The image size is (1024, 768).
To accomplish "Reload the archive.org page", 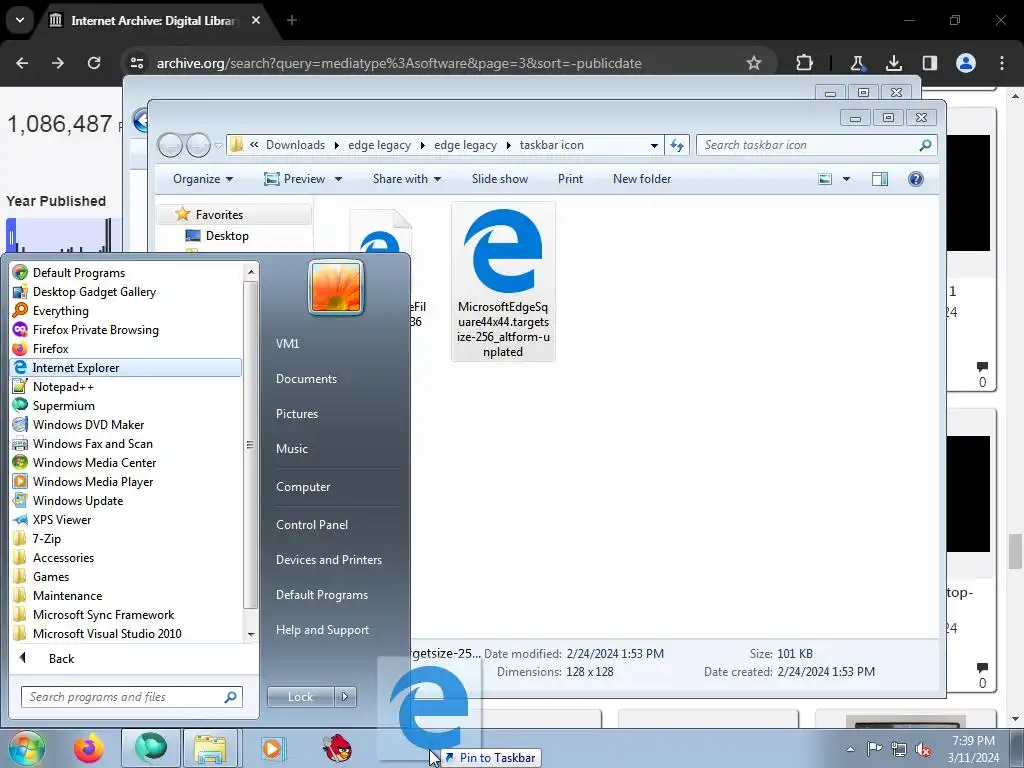I will pyautogui.click(x=94, y=63).
